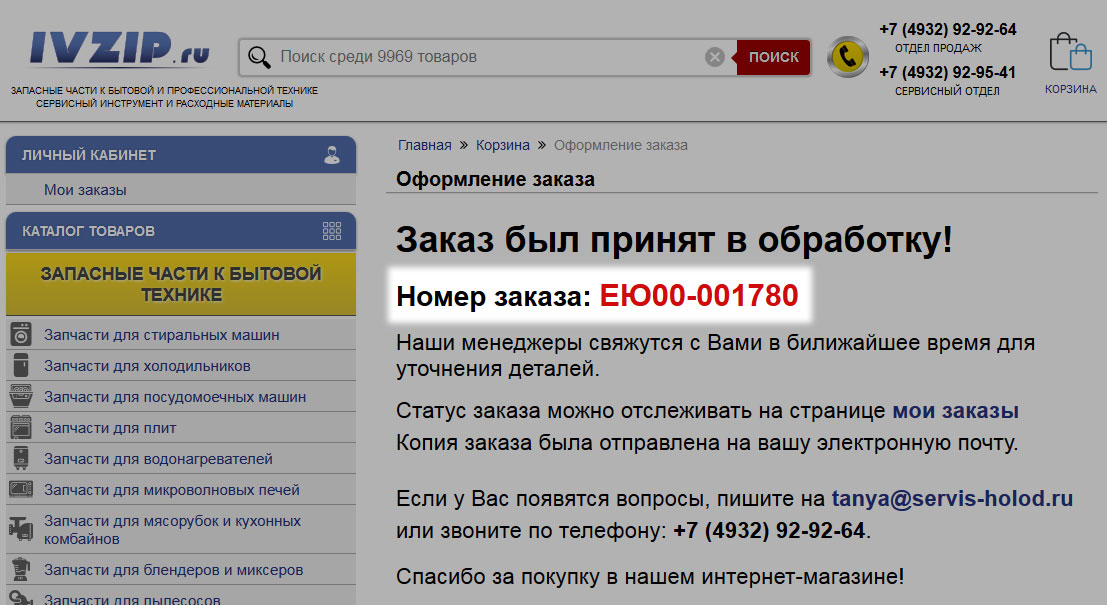
Task: Open Запчасти для водонагревателей category
Action: tap(158, 459)
